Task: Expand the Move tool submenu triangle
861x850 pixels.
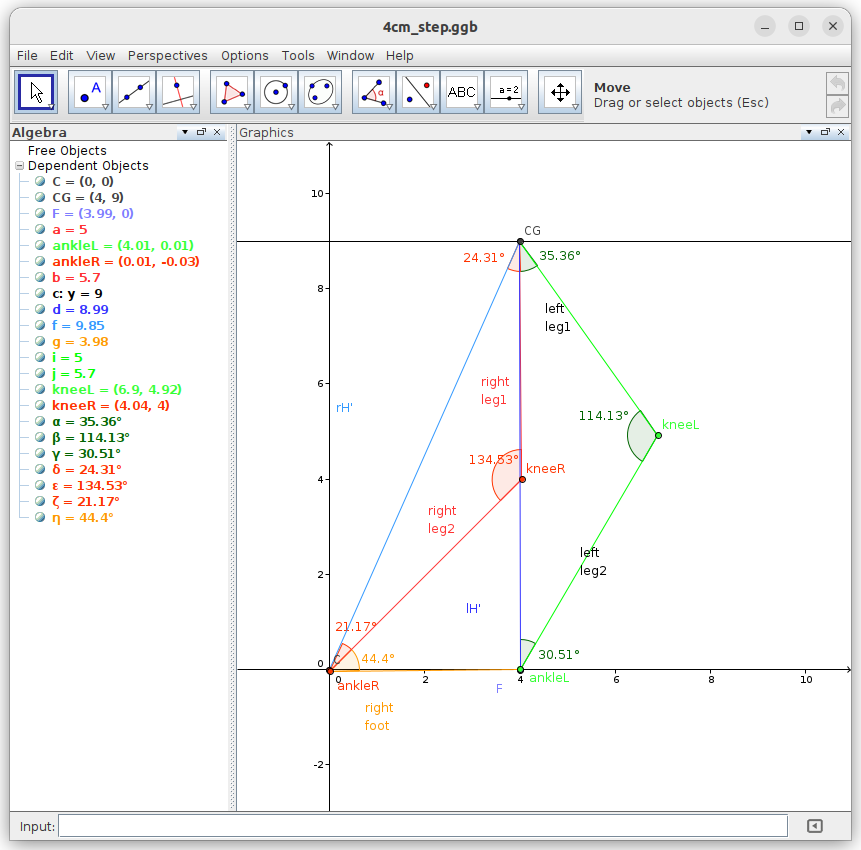Action: 51,107
